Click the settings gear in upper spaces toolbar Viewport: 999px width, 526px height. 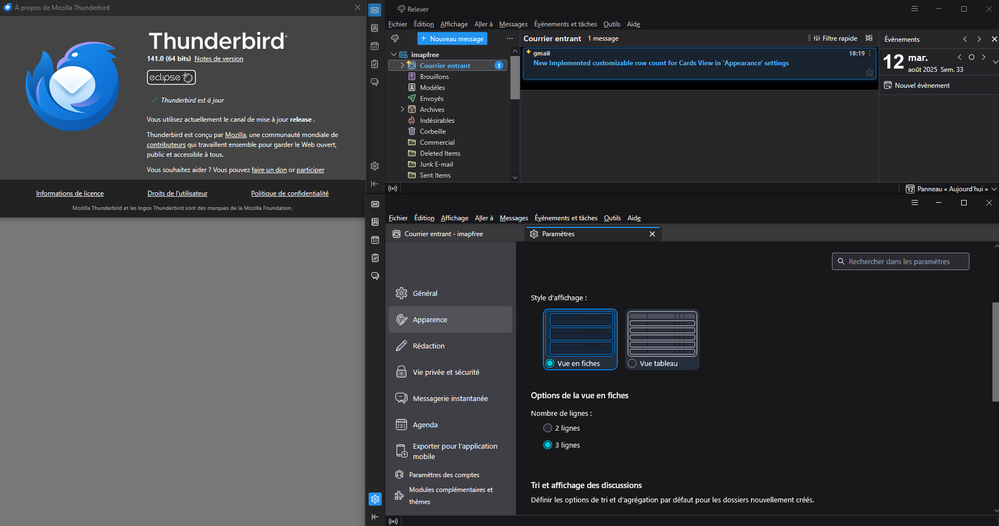[374, 166]
